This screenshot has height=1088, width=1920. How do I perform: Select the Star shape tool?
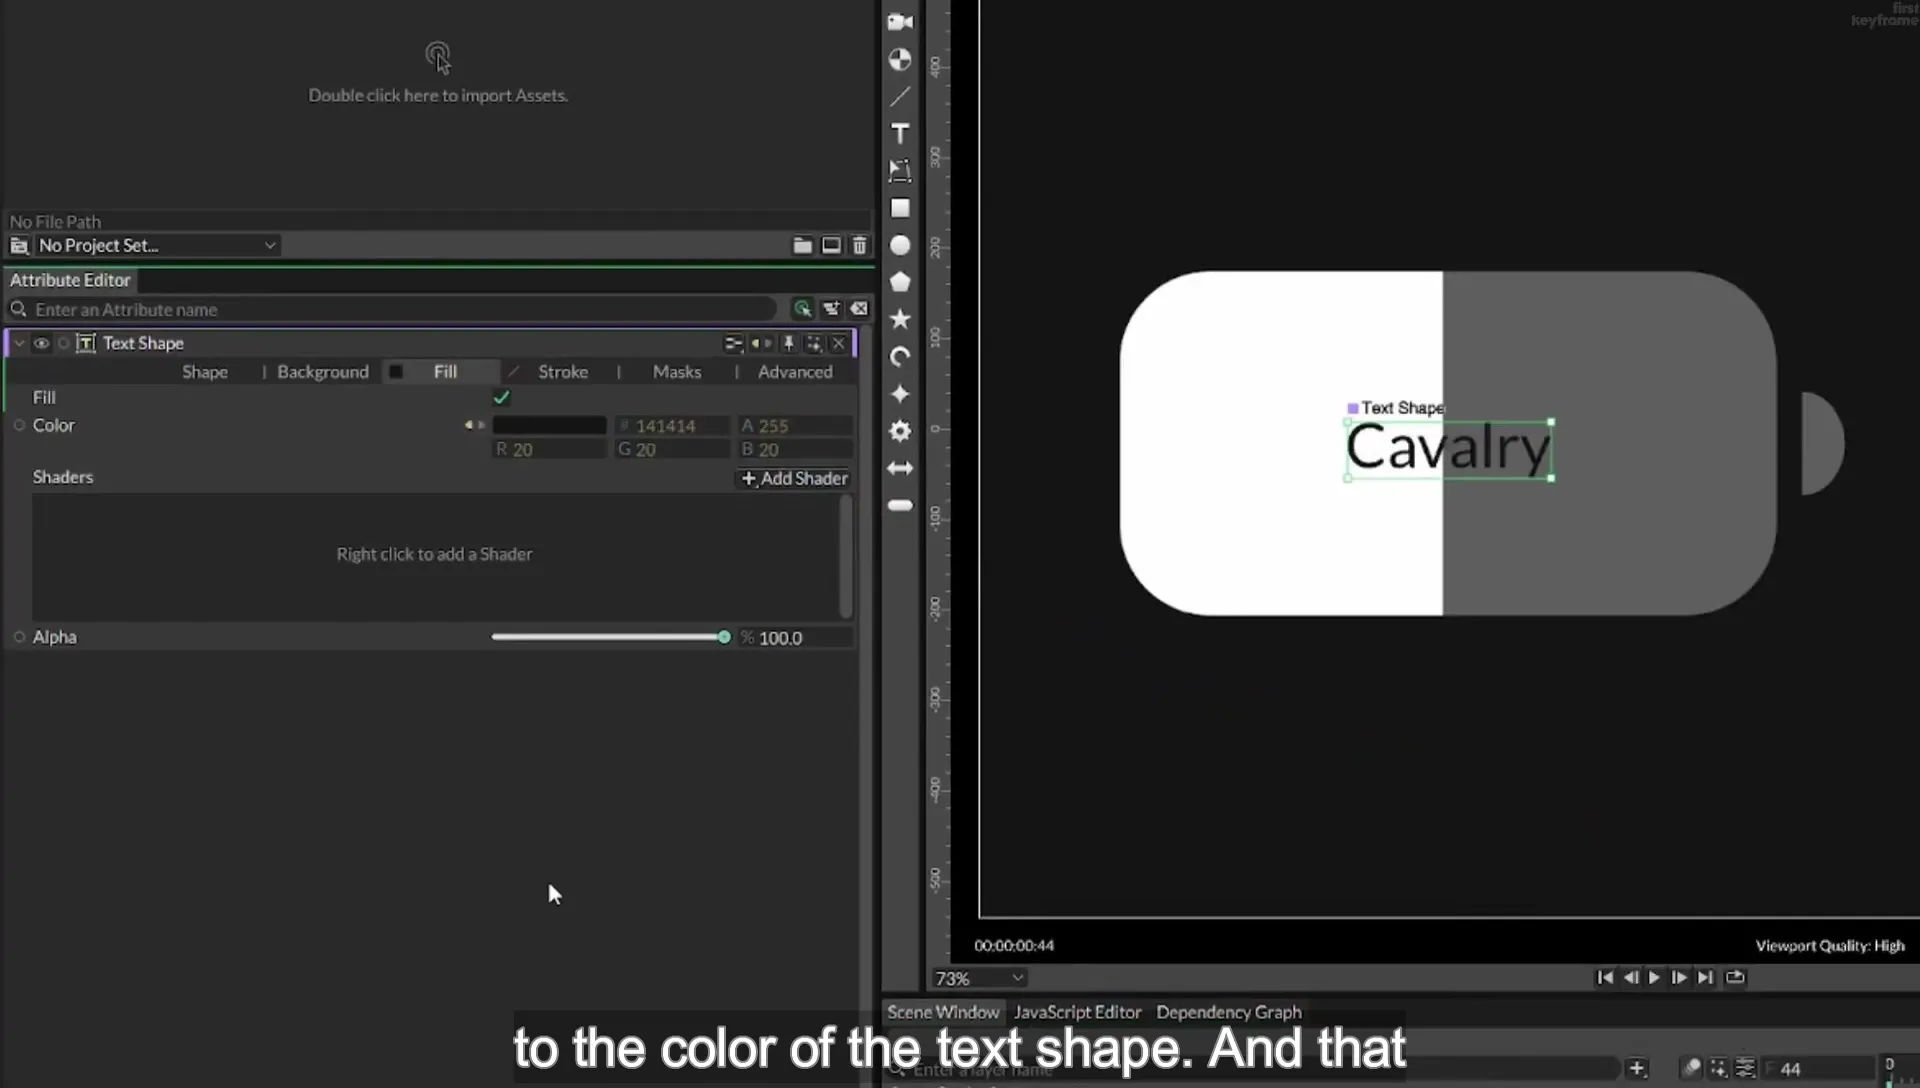coord(900,319)
